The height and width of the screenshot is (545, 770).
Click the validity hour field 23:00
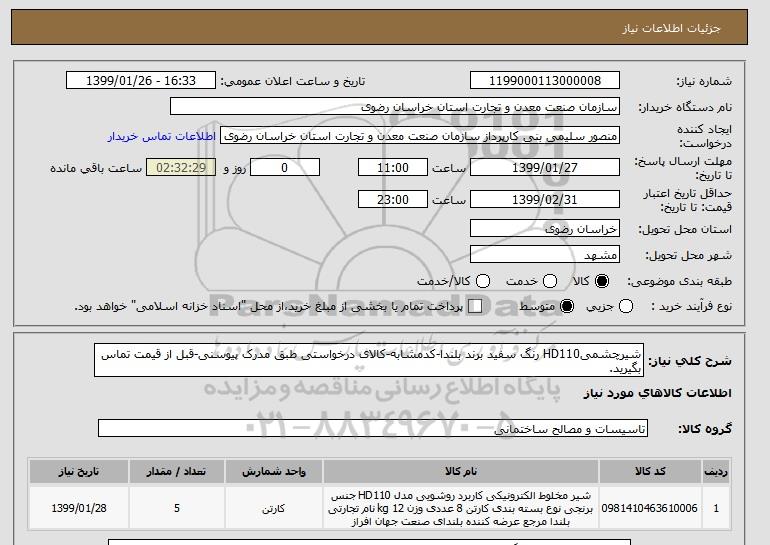coord(393,199)
